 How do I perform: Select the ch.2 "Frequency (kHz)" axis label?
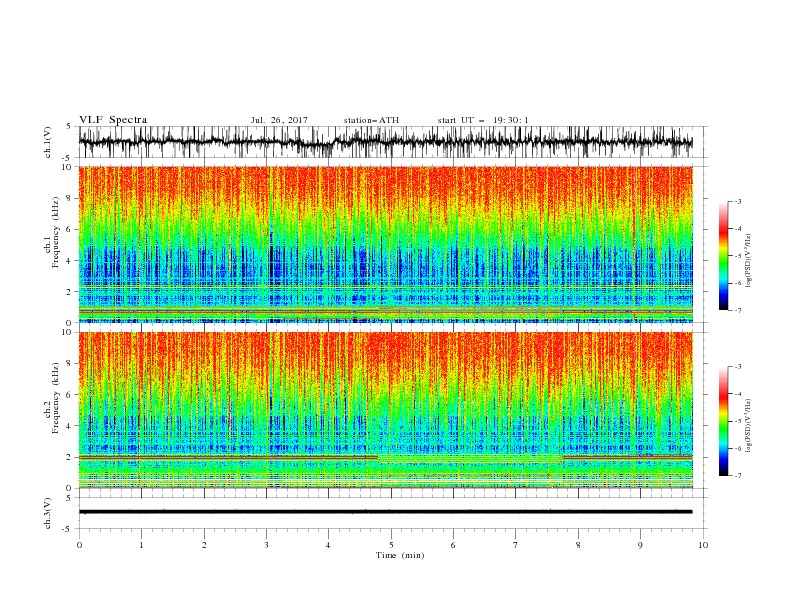(56, 398)
